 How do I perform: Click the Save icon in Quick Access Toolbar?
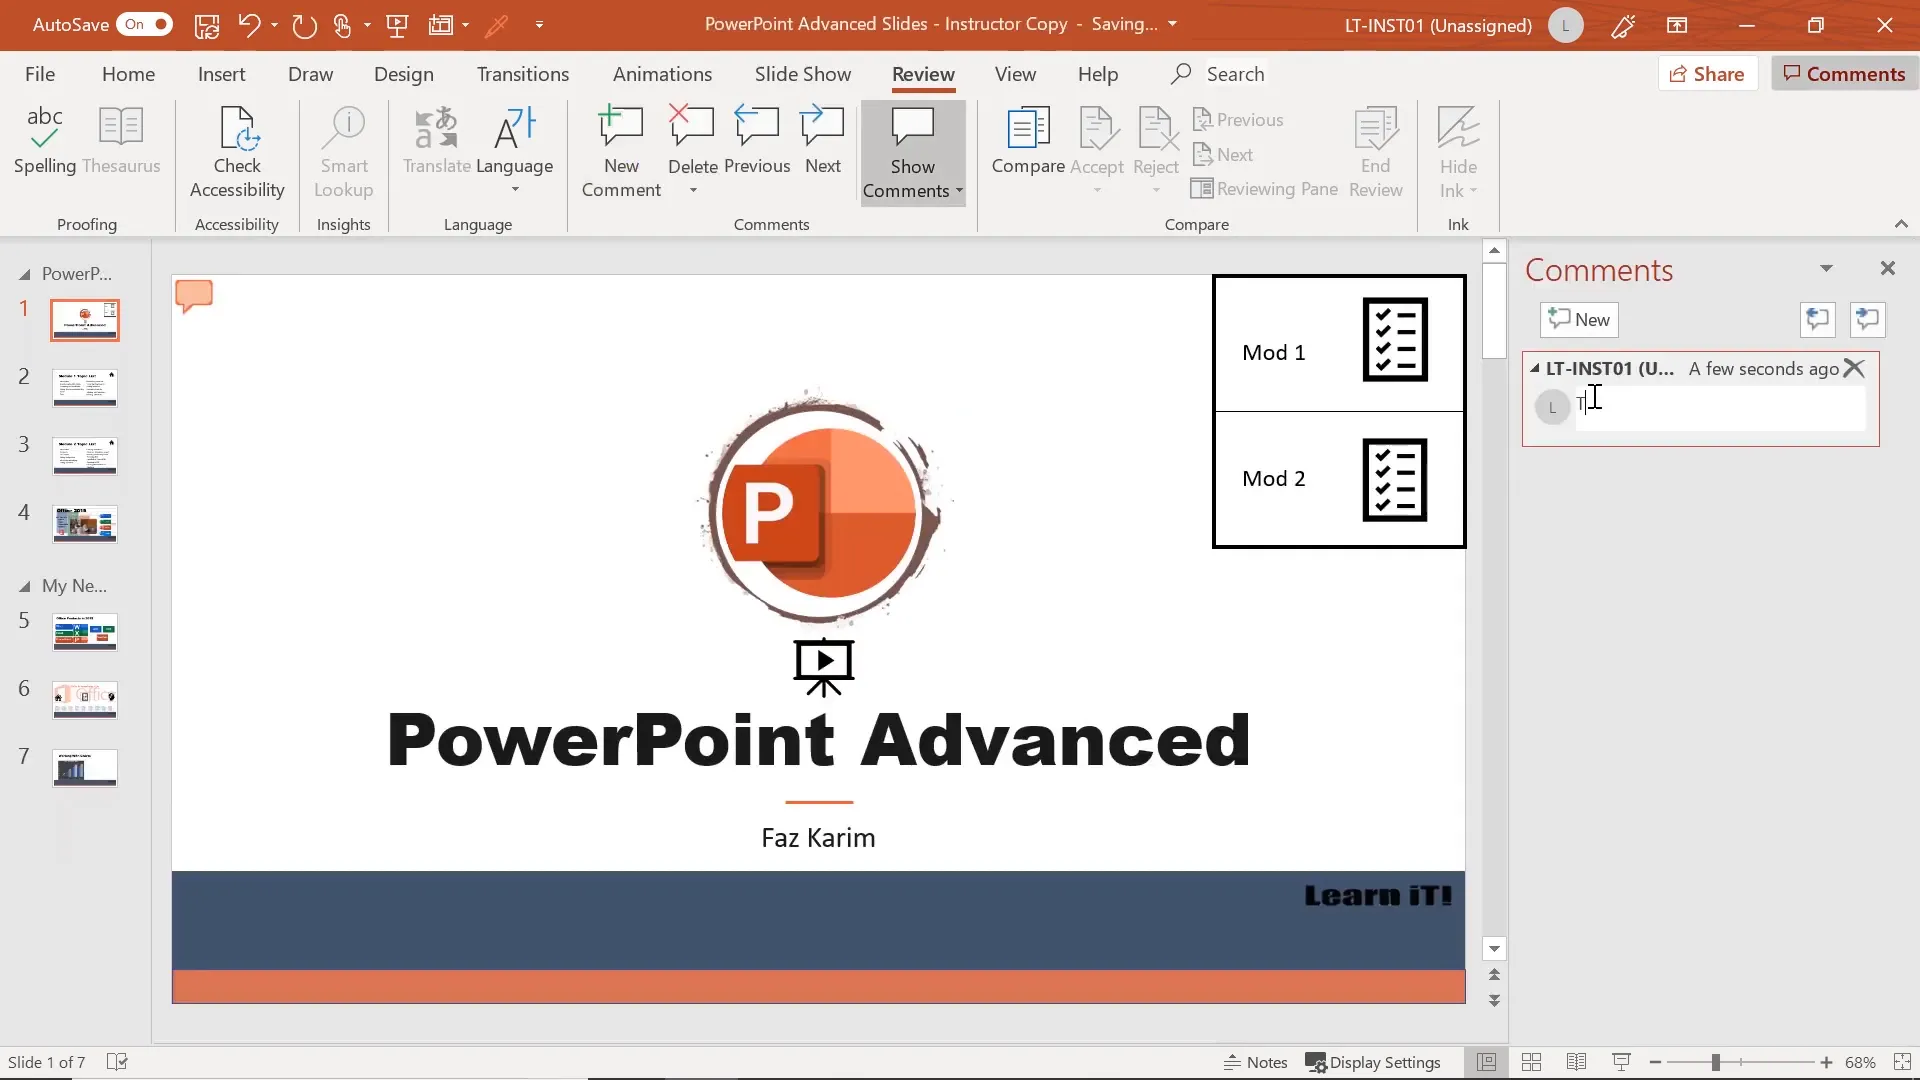(207, 25)
